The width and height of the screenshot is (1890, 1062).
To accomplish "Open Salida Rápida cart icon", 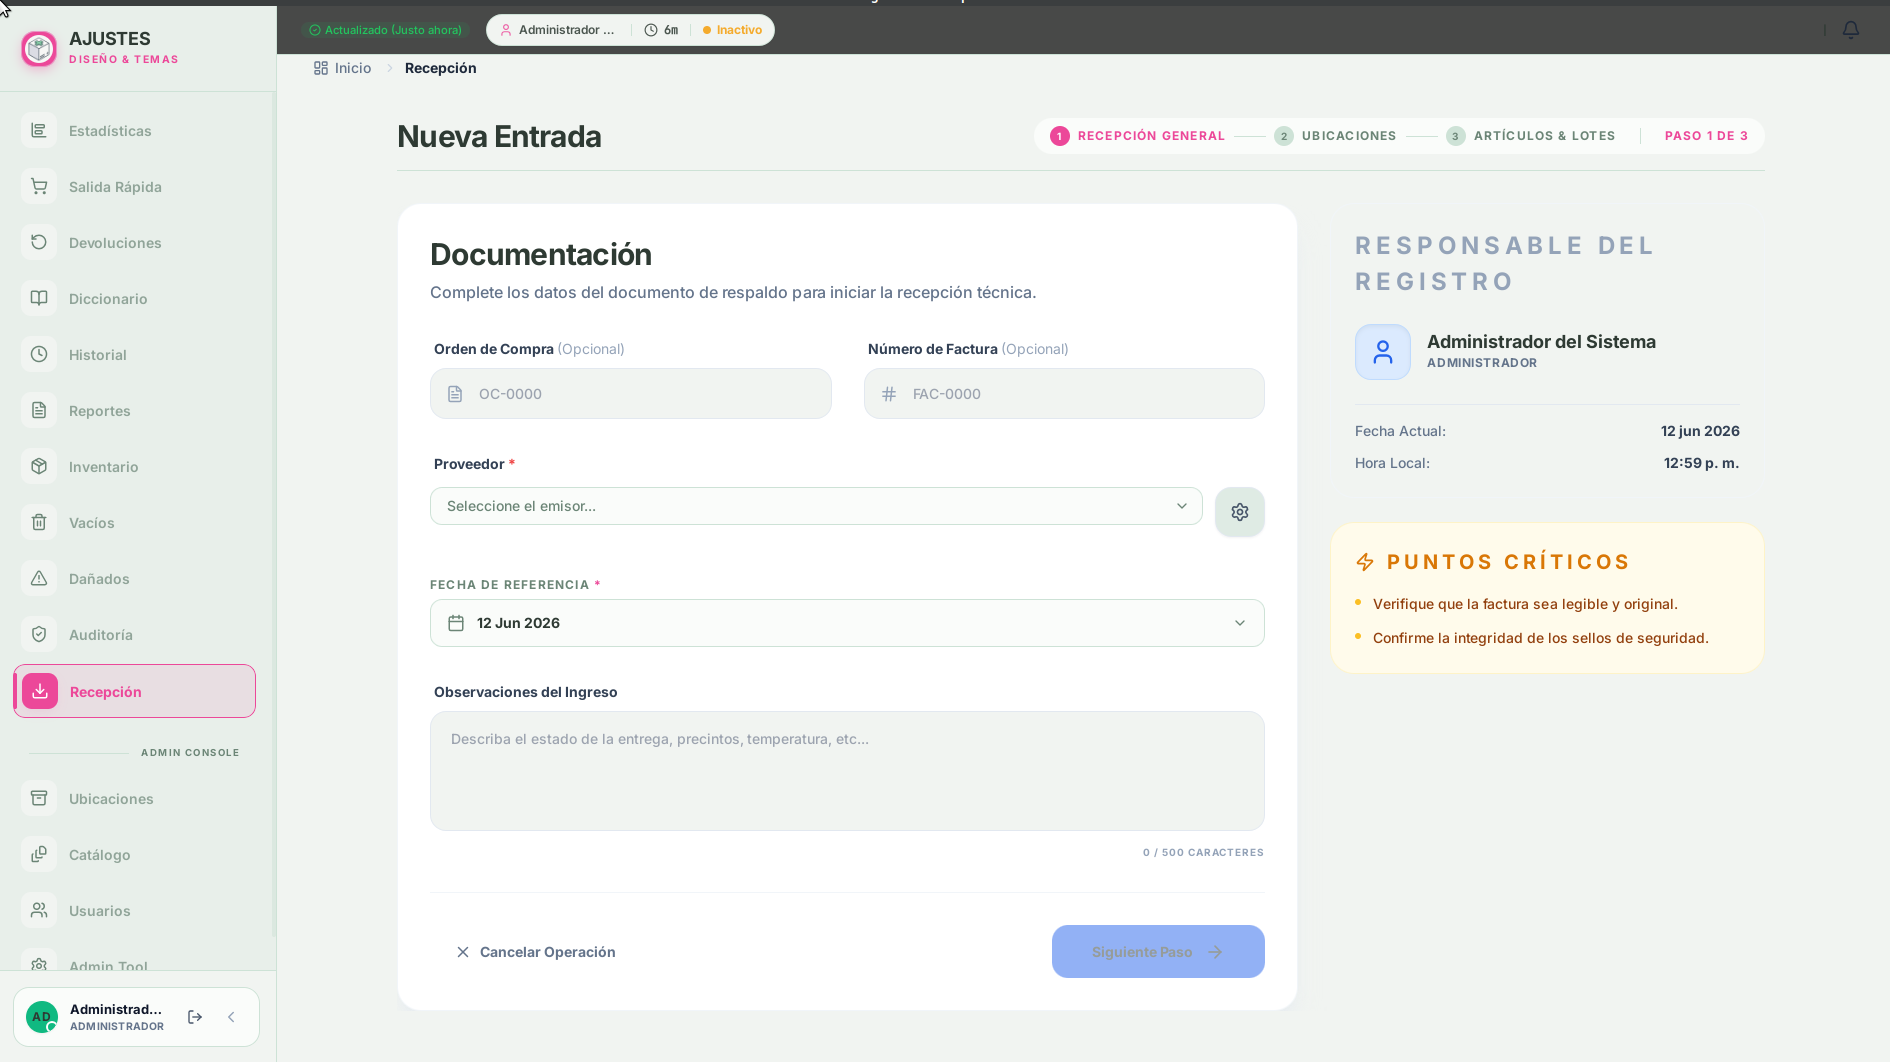I will pyautogui.click(x=39, y=187).
